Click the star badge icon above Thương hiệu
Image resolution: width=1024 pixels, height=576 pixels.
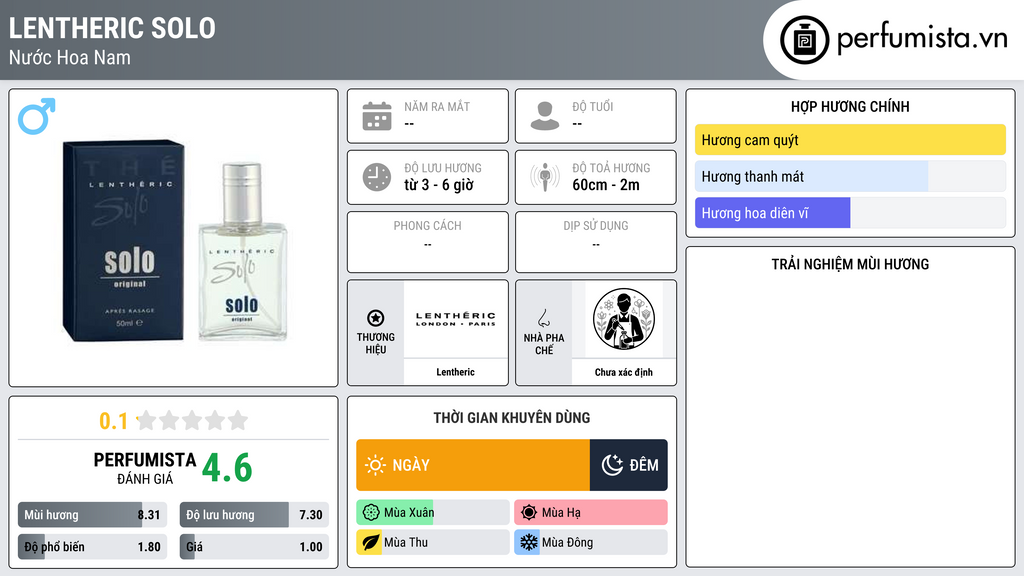376,318
